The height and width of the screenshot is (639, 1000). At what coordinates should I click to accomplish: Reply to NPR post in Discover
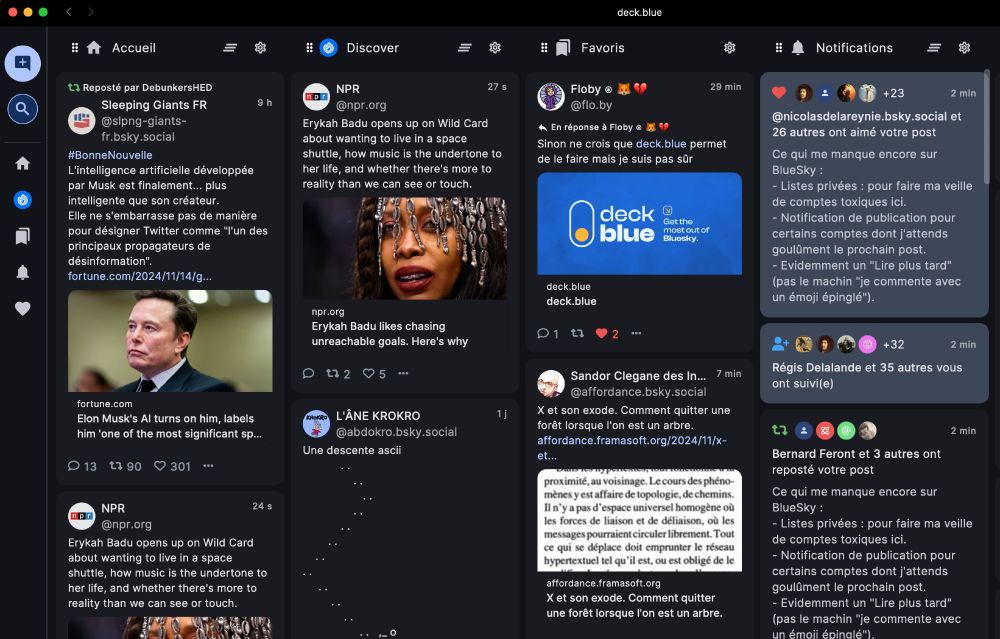pyautogui.click(x=309, y=374)
